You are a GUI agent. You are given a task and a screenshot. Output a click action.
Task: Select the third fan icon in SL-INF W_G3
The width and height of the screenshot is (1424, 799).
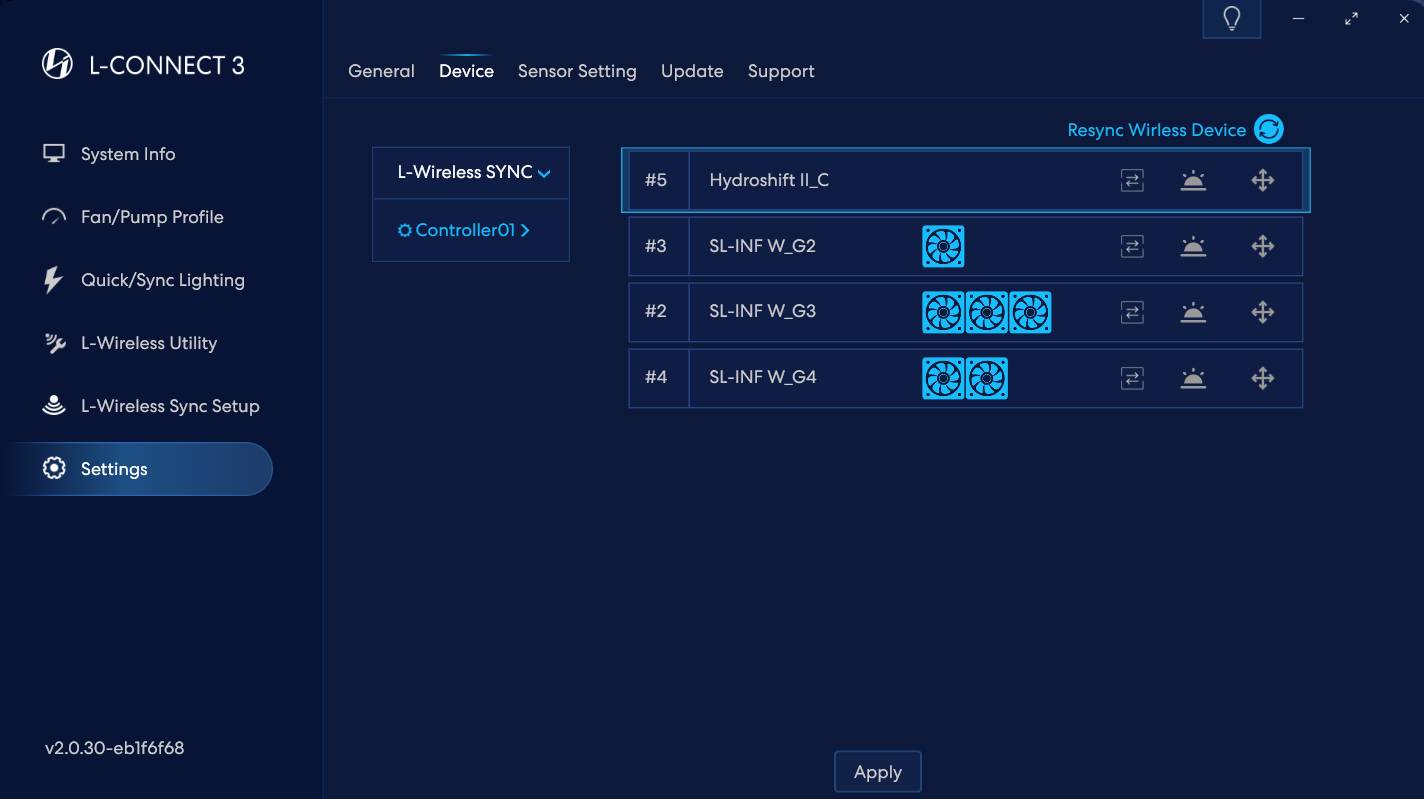pos(1030,312)
